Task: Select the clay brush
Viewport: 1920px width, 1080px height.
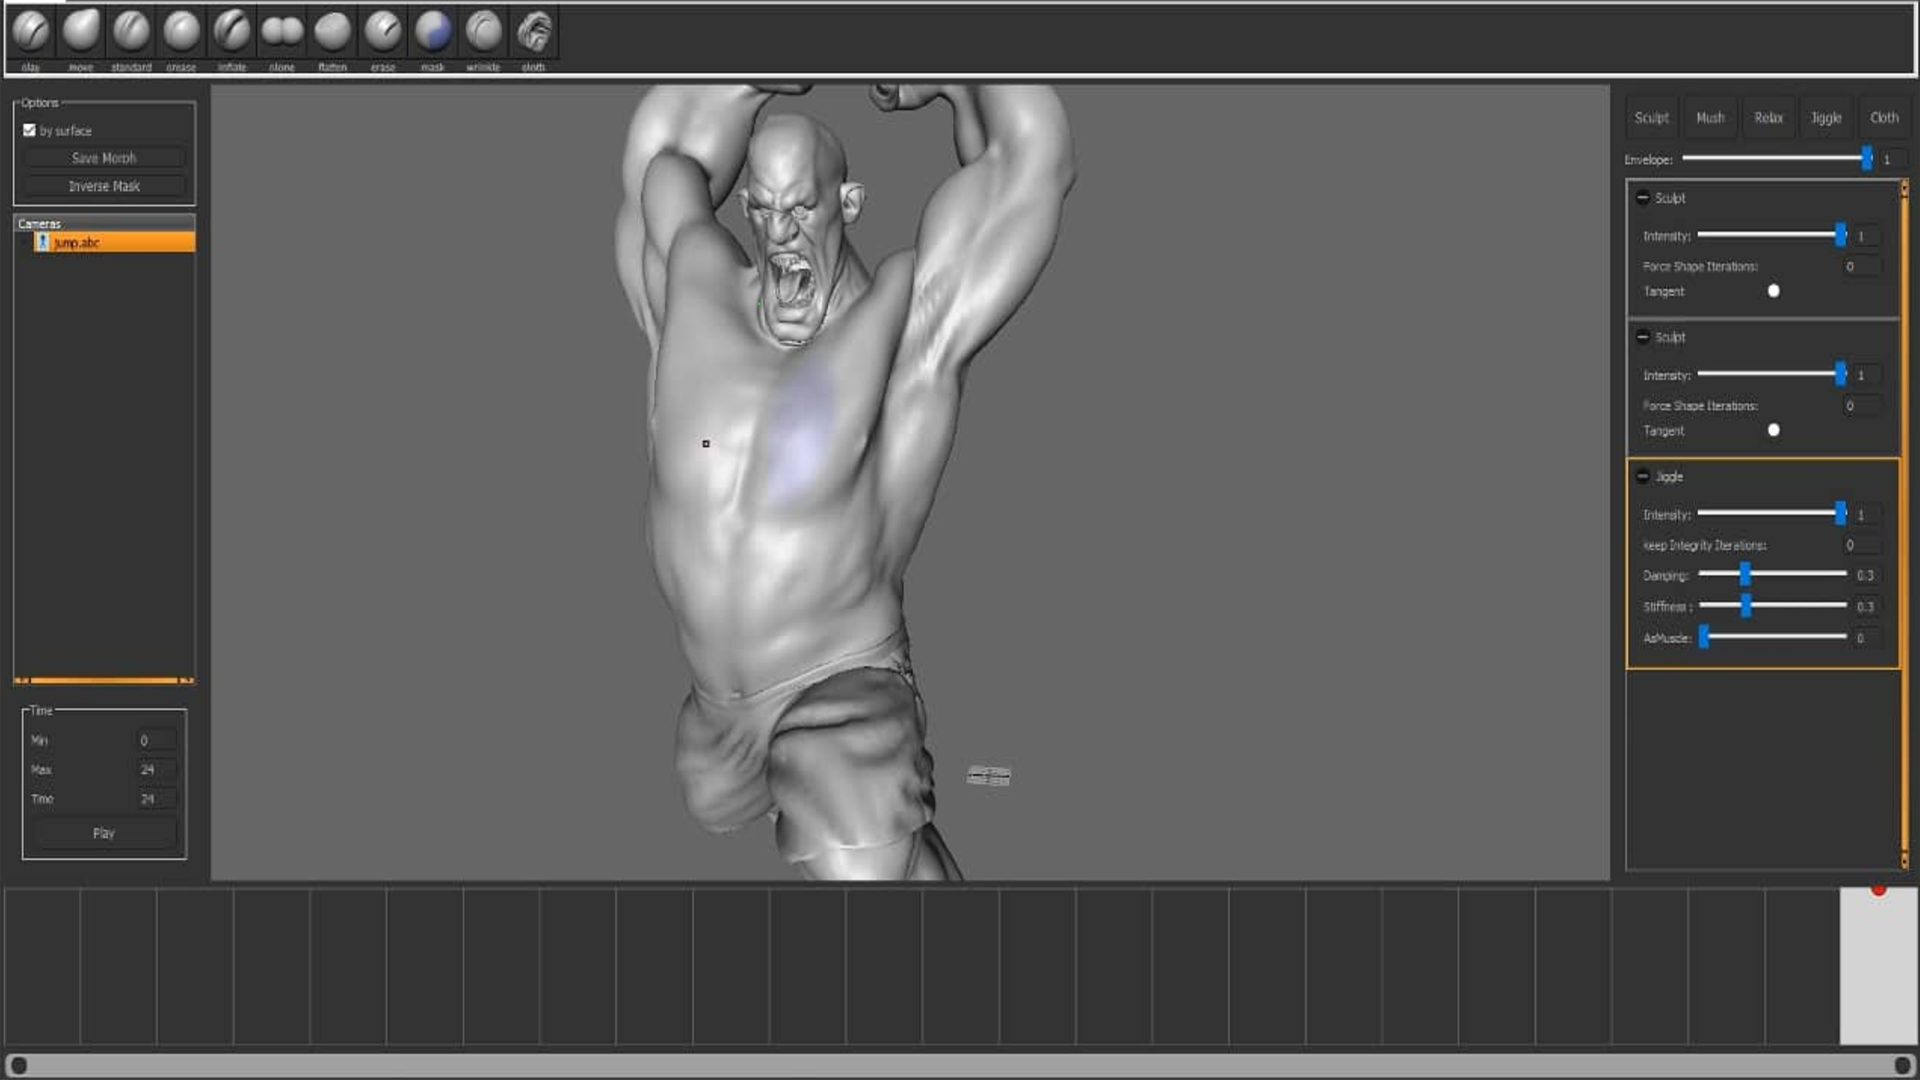Action: point(31,32)
